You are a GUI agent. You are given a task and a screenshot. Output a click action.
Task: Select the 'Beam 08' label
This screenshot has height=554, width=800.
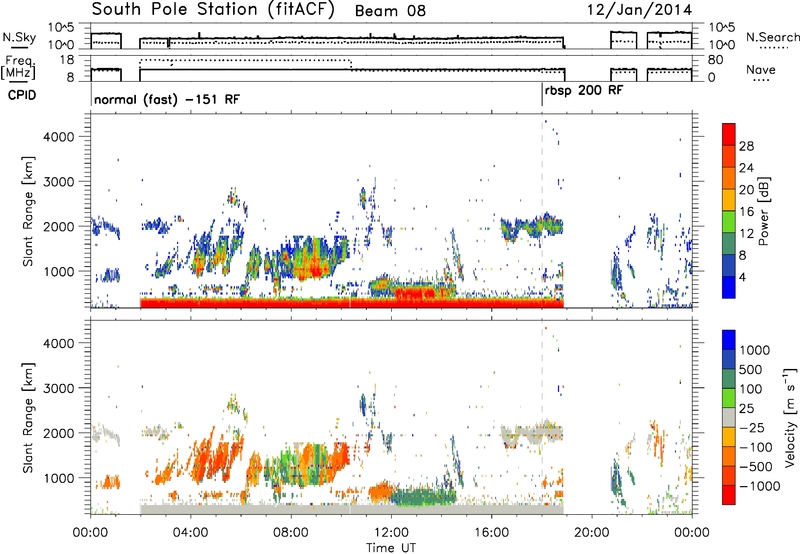tap(390, 11)
